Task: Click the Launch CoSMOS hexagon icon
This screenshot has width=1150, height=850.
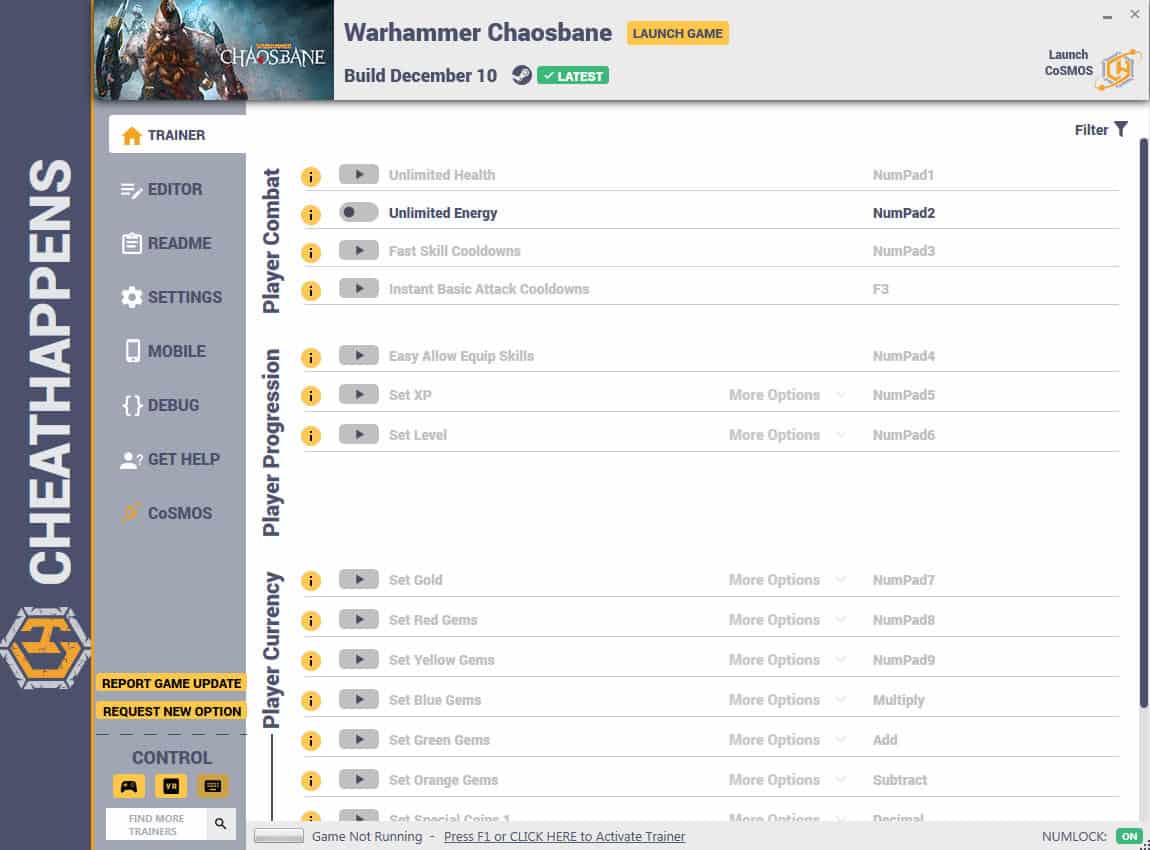Action: (1119, 69)
